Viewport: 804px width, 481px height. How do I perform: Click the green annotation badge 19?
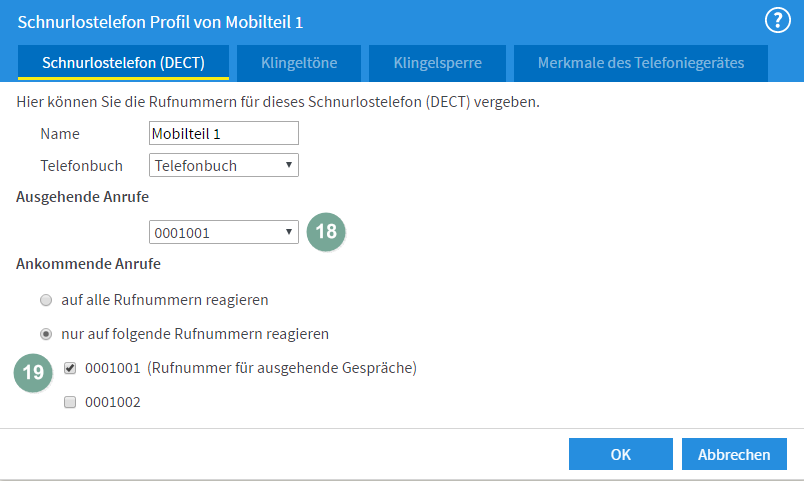point(33,372)
